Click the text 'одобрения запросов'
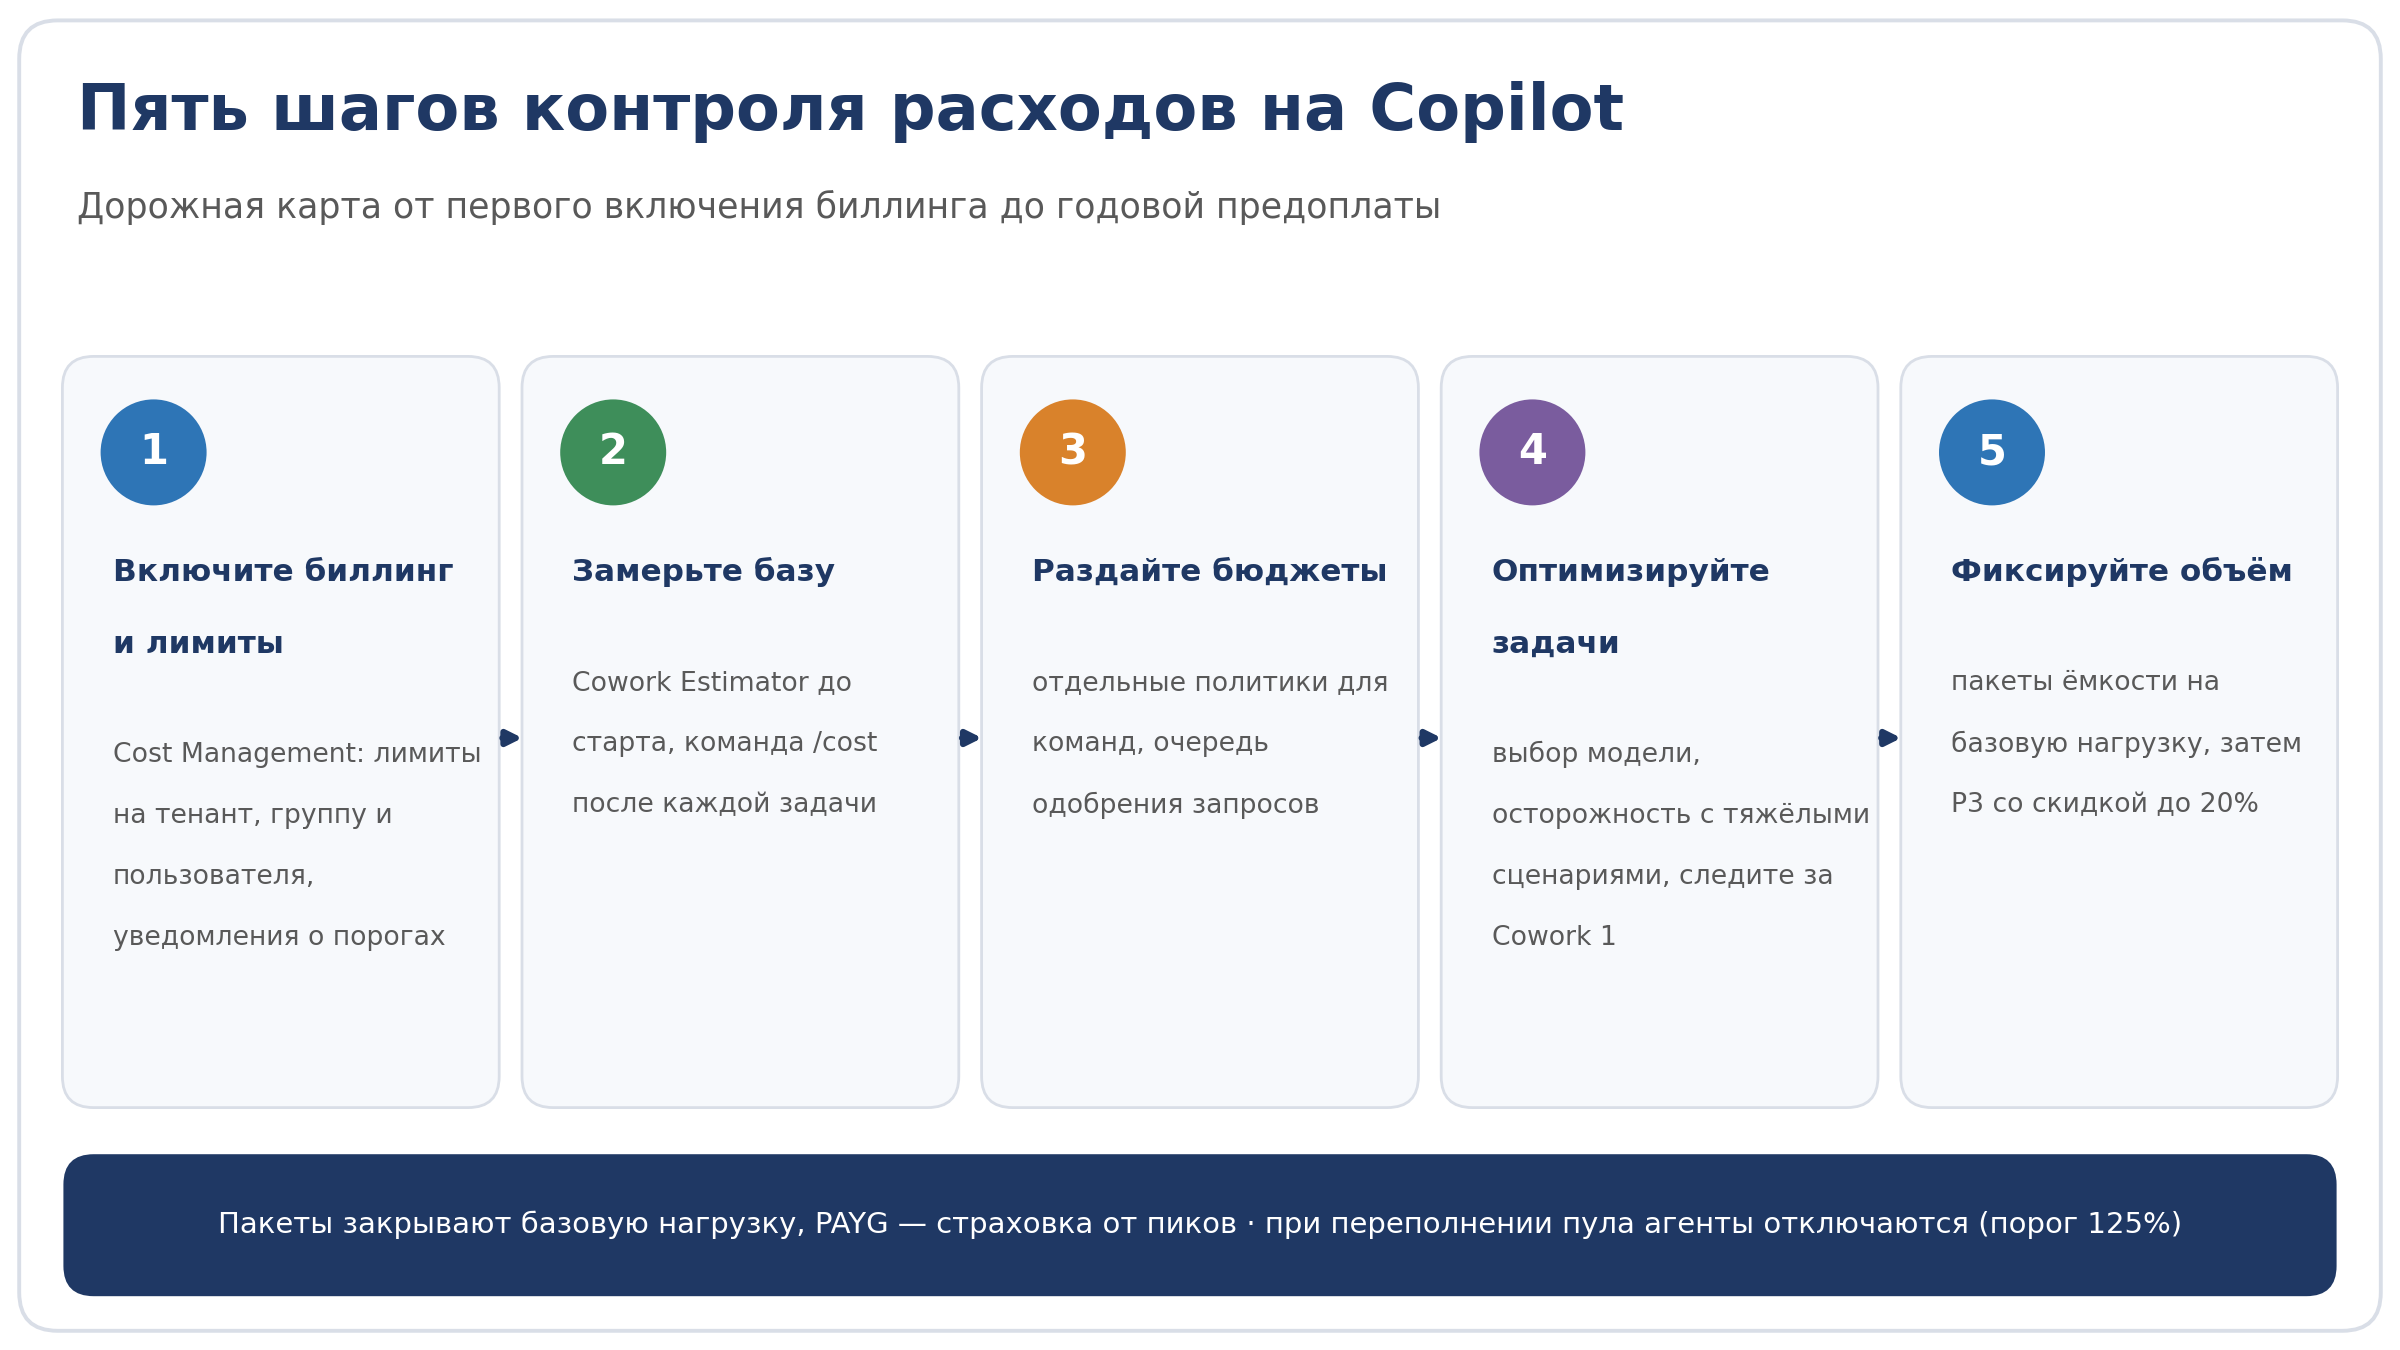Viewport: 2400px width, 1350px height. pos(1175,804)
